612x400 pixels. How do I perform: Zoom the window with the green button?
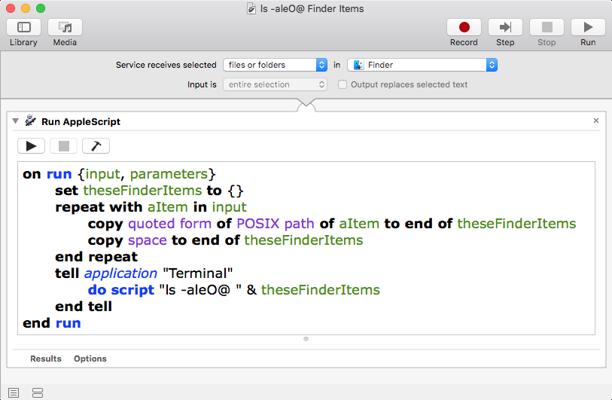pyautogui.click(x=41, y=8)
